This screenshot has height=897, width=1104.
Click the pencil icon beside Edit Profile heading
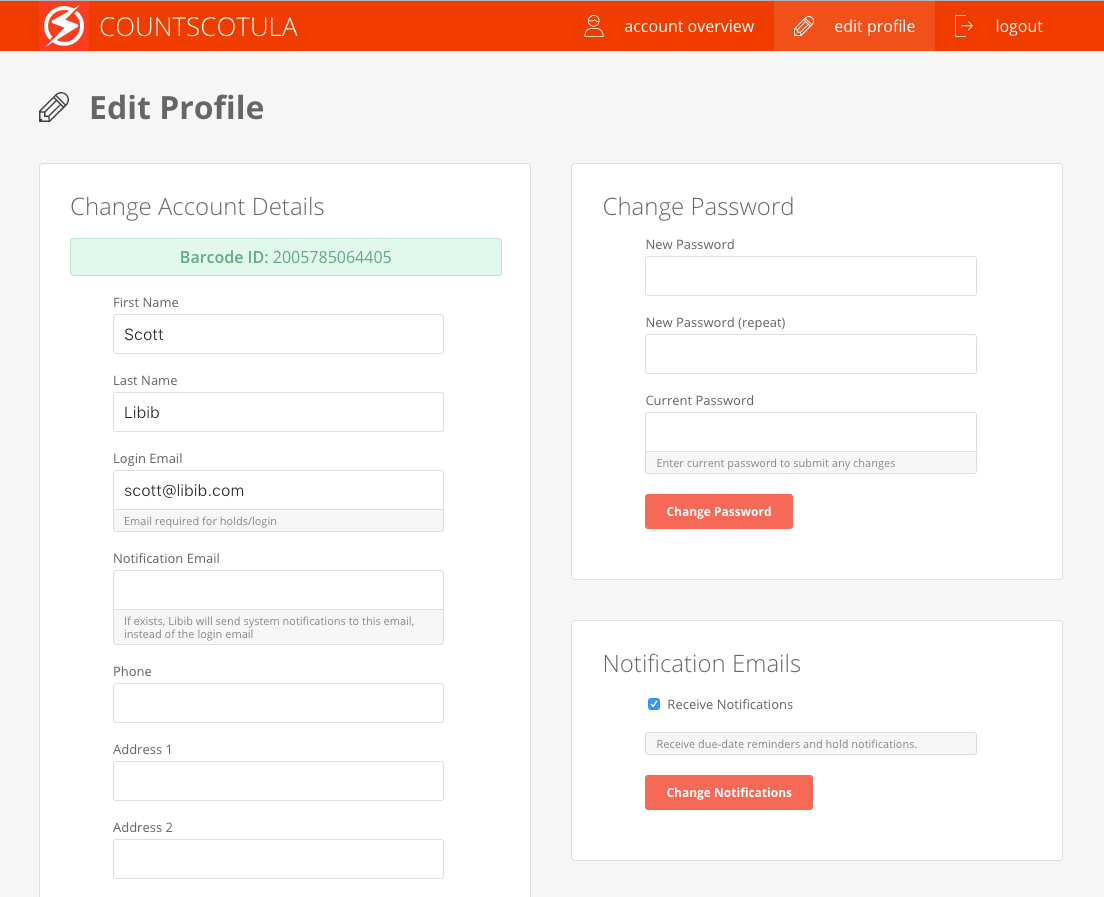click(54, 107)
